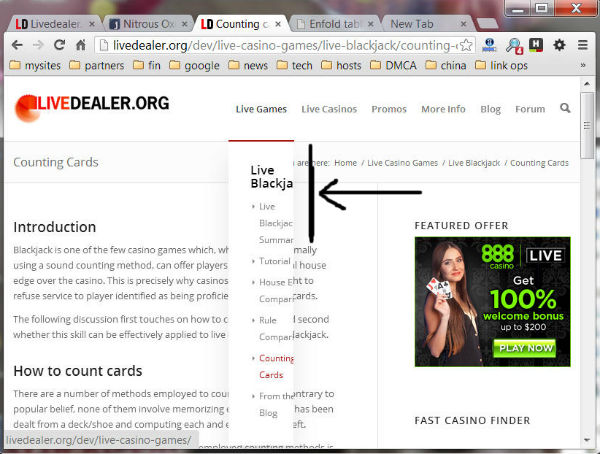600x454 pixels.
Task: Click the browser back arrow
Action: (17, 45)
